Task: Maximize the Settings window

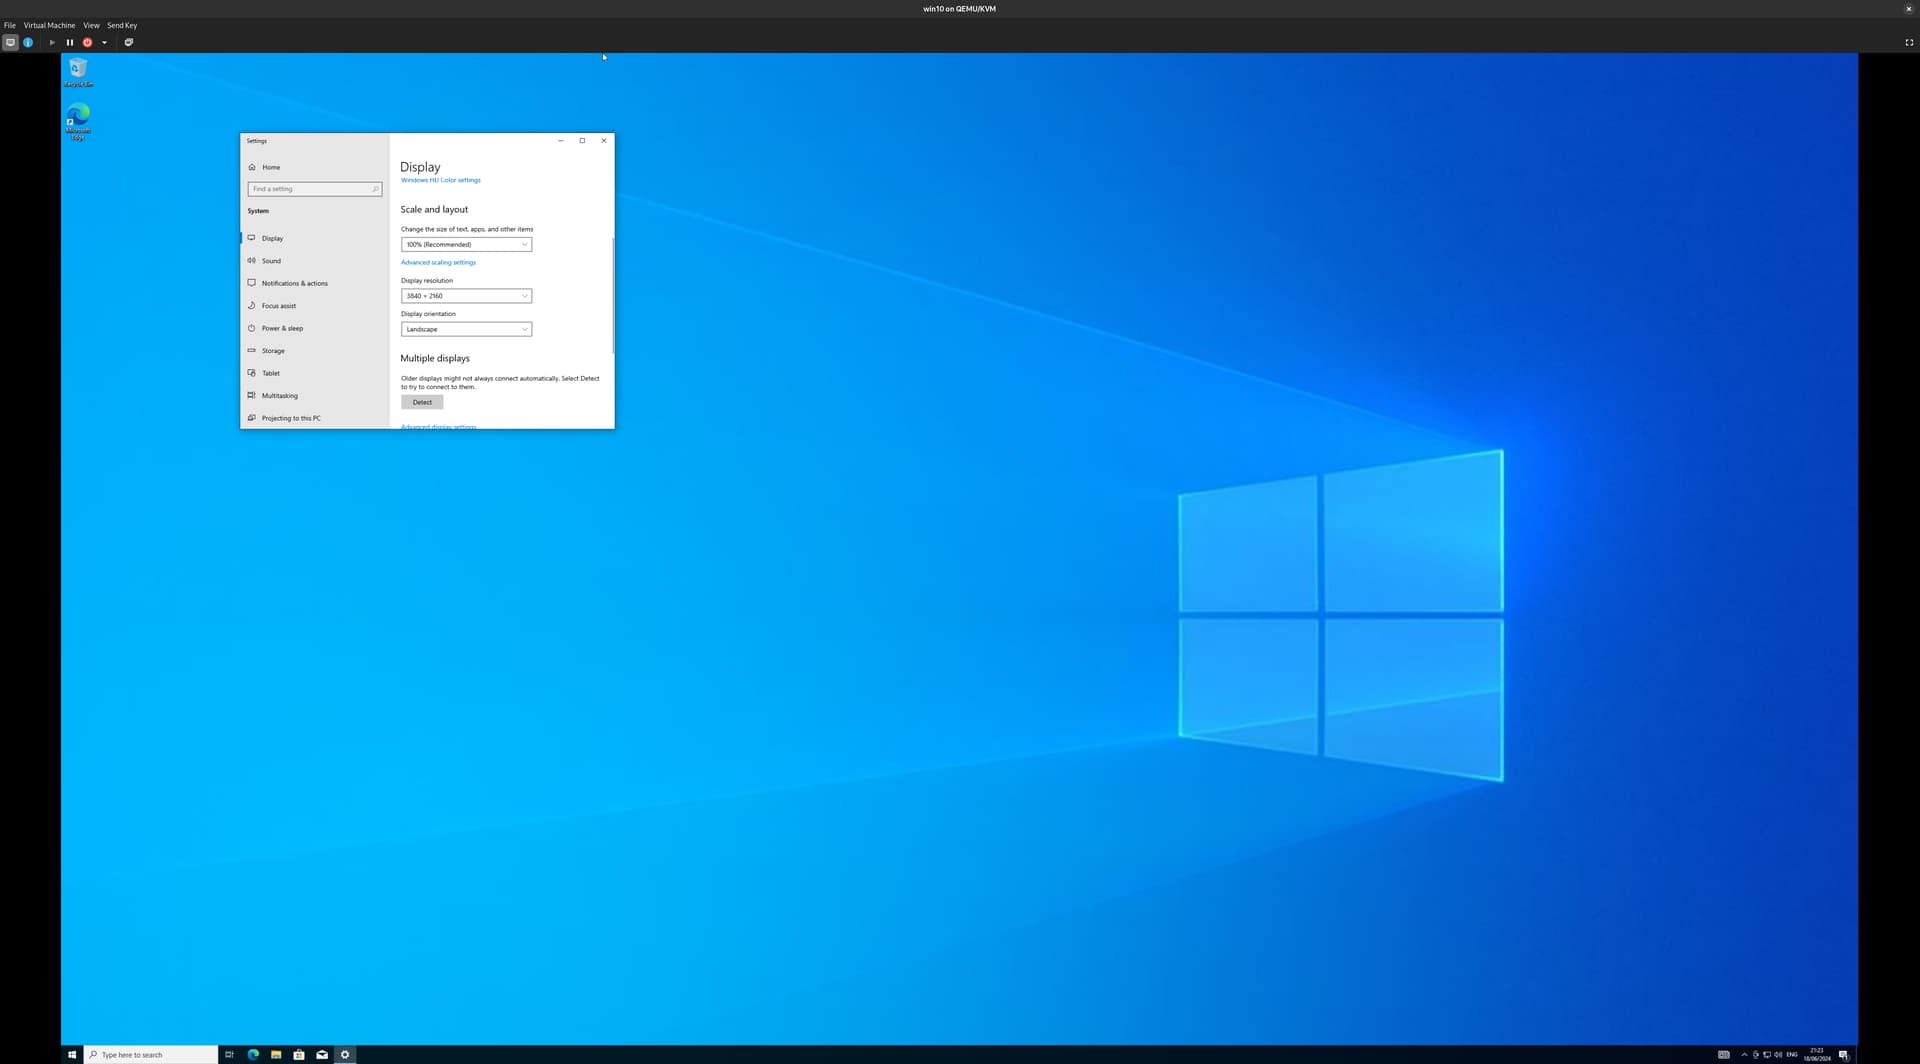Action: (x=582, y=141)
